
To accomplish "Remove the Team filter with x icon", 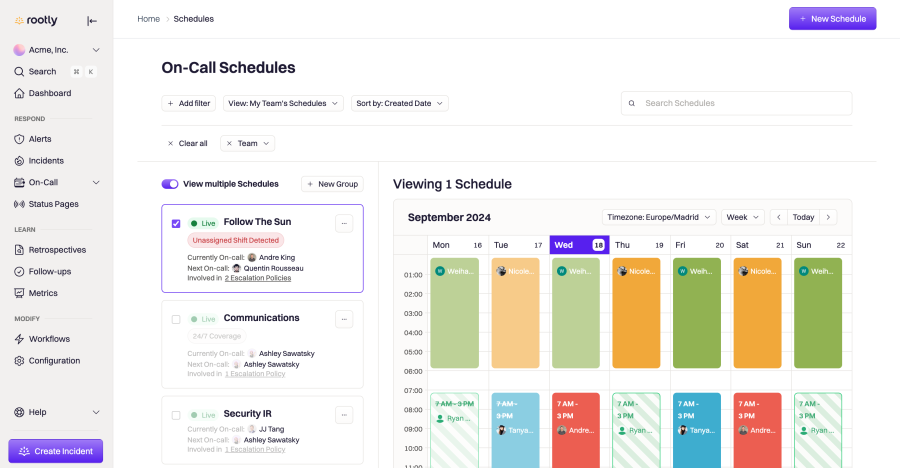I will coord(229,144).
